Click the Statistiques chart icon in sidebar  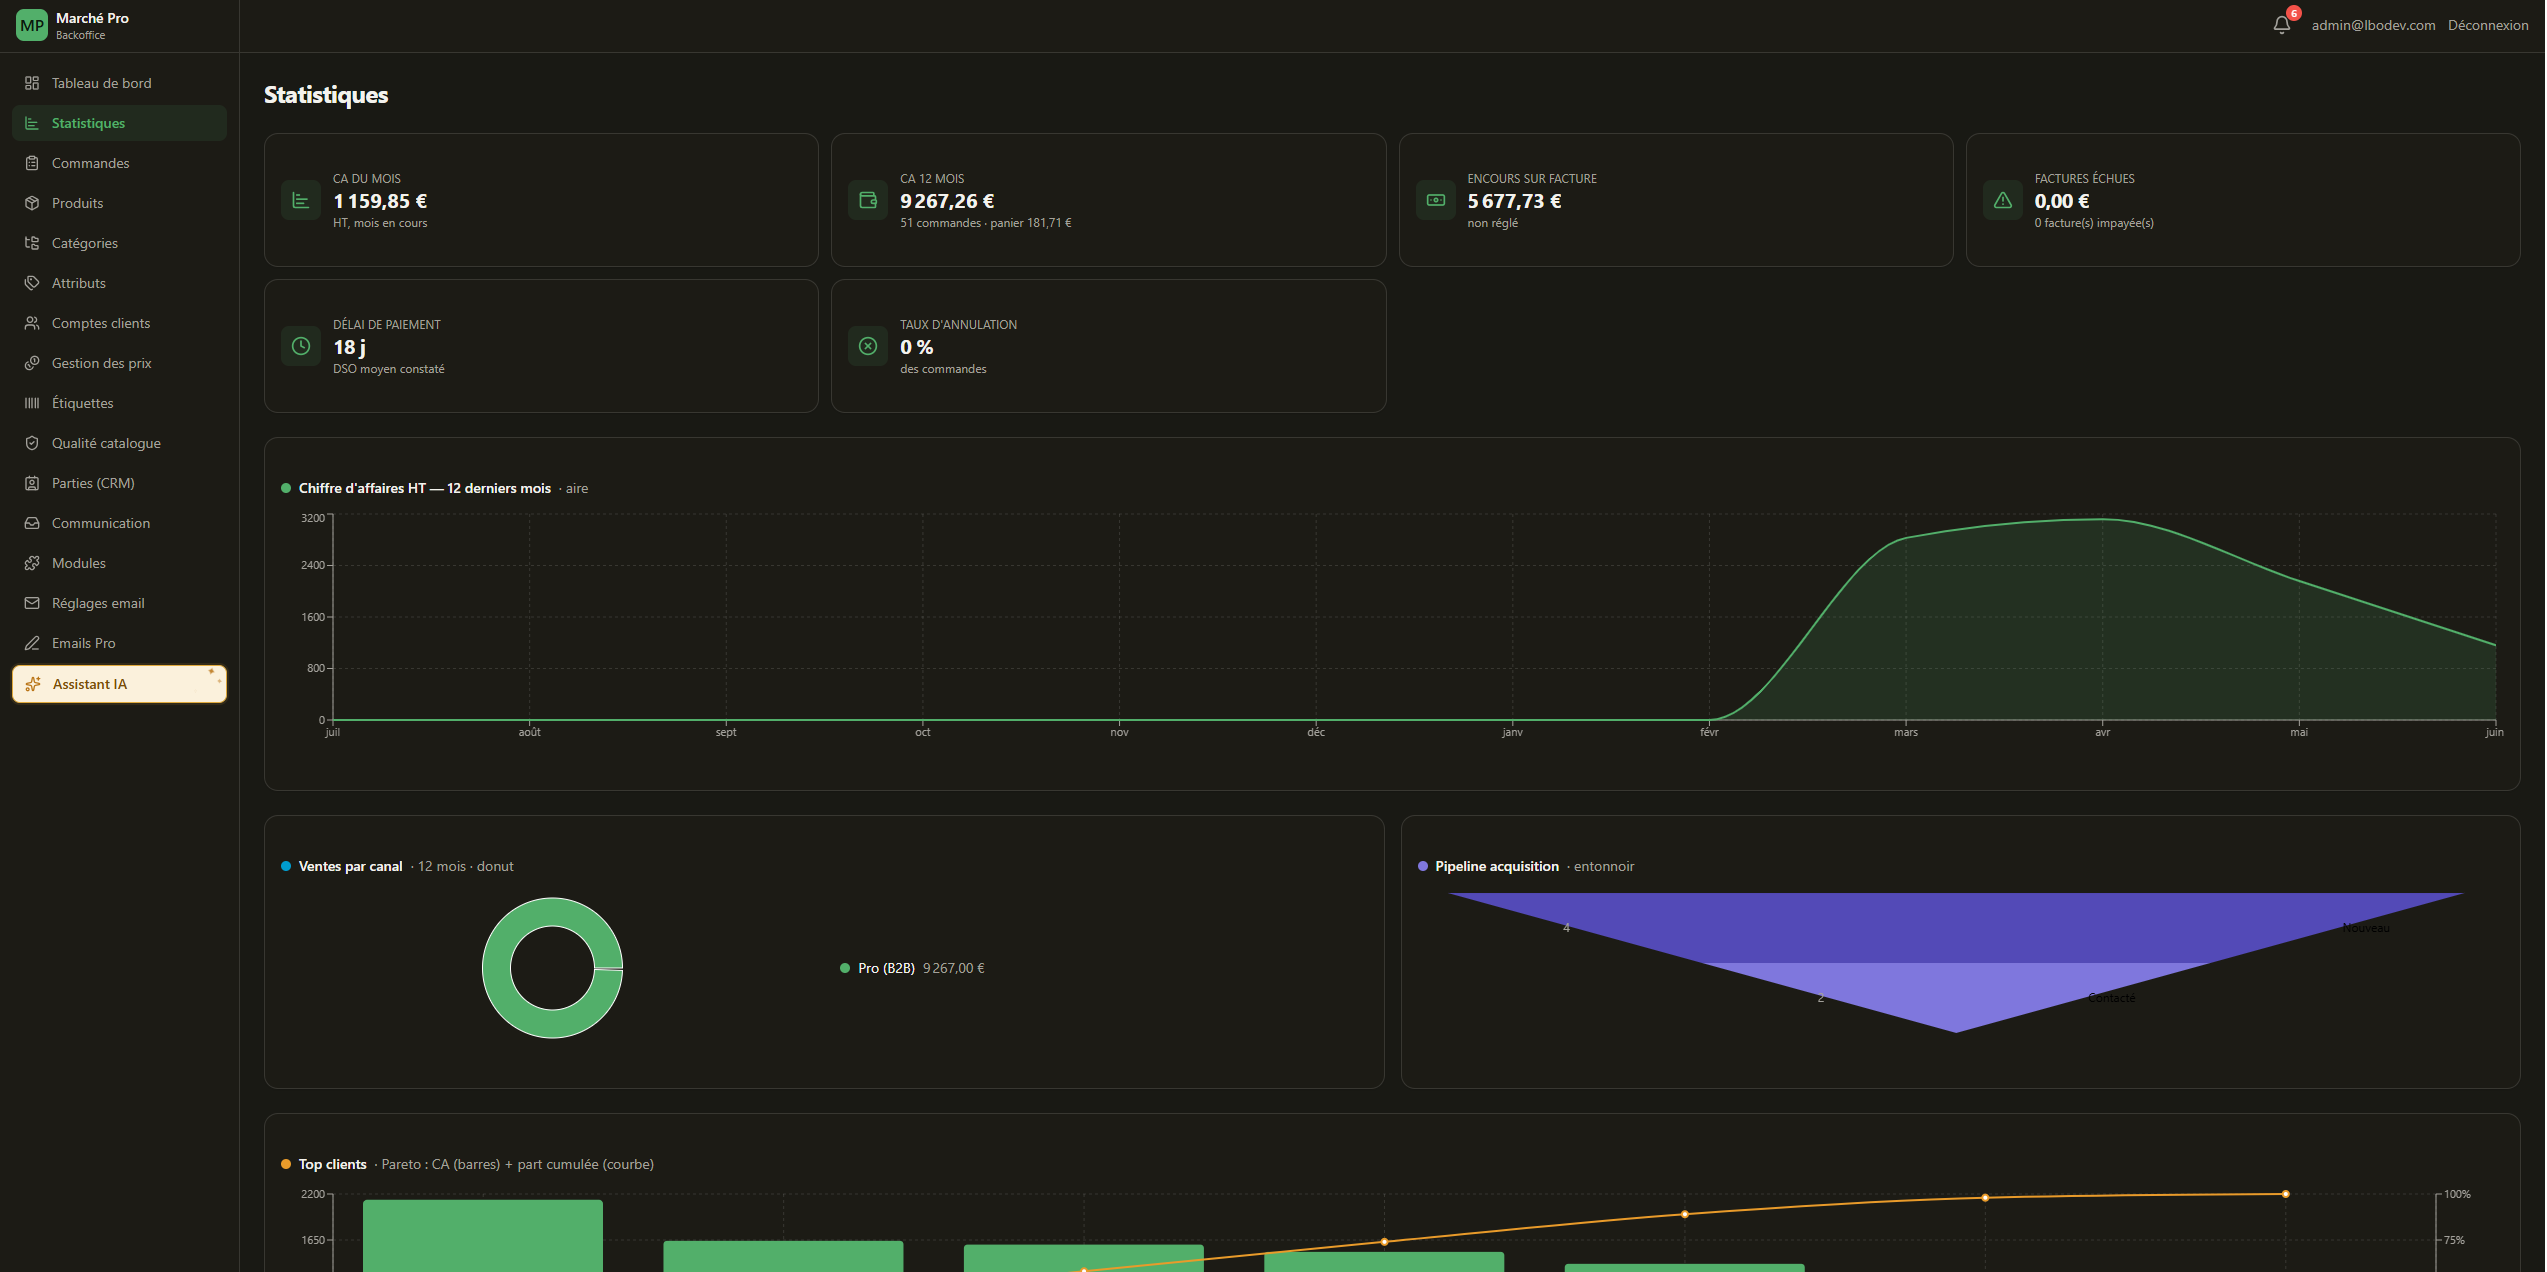[32, 123]
